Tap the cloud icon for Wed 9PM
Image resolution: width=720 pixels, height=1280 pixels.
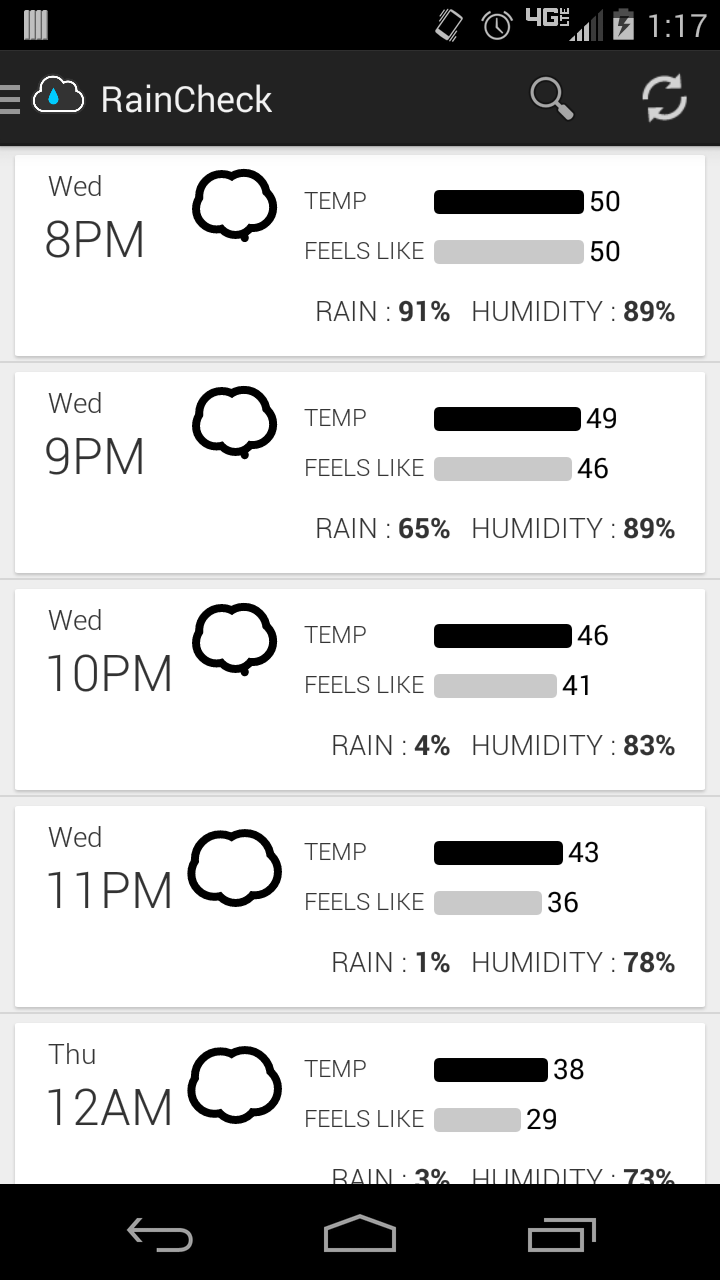click(x=234, y=421)
